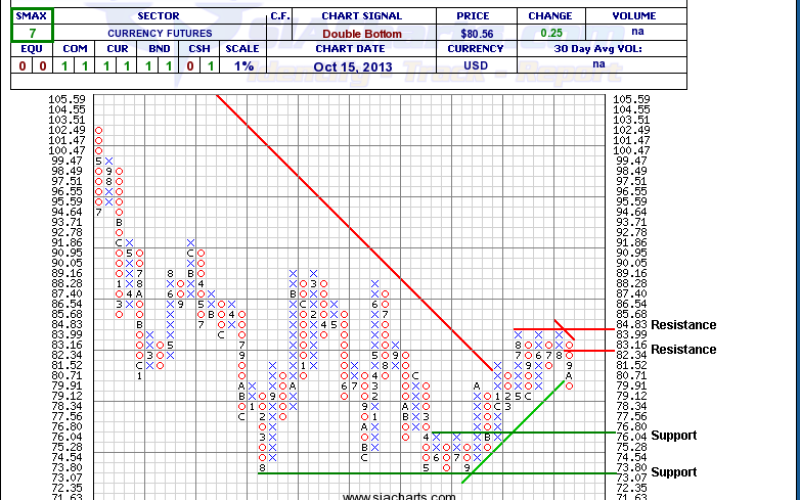The image size is (800, 500).
Task: Select the green 0.25 change value
Action: tap(550, 32)
